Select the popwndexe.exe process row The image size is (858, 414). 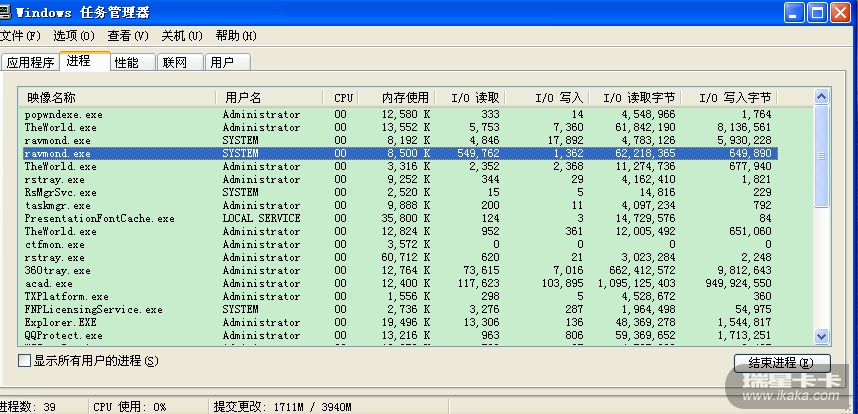[x=401, y=114]
